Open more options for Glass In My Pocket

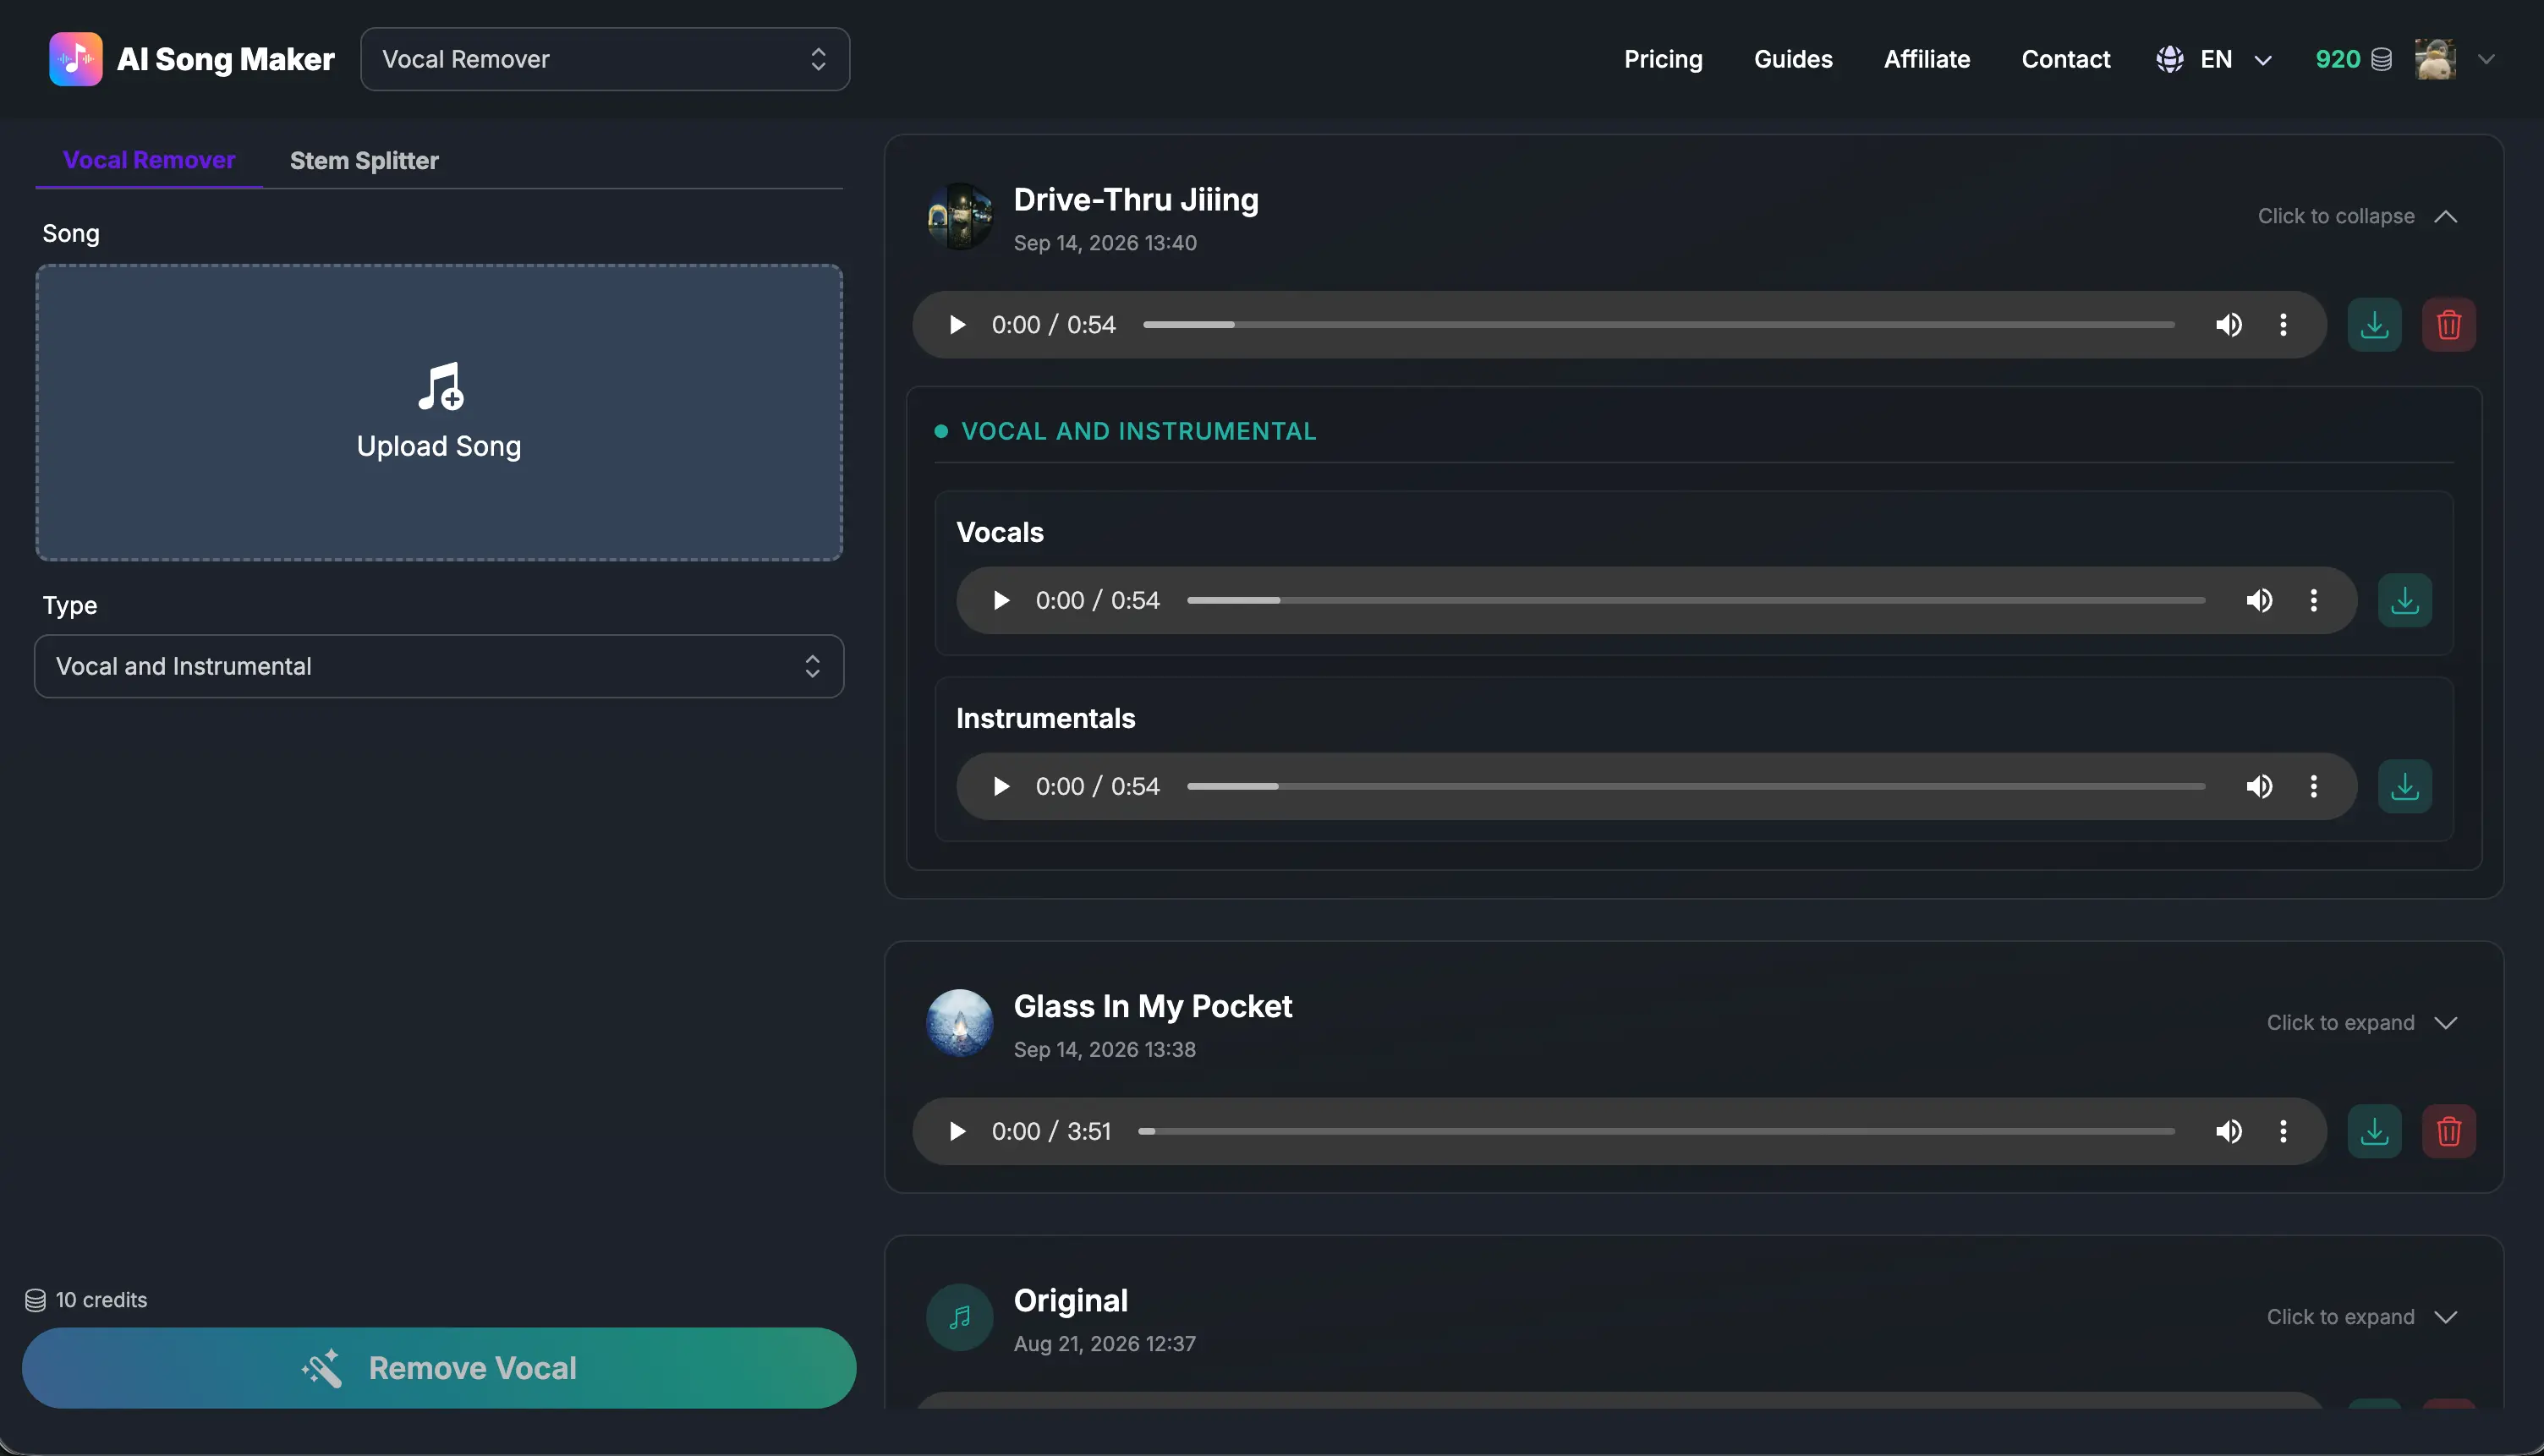tap(2283, 1132)
